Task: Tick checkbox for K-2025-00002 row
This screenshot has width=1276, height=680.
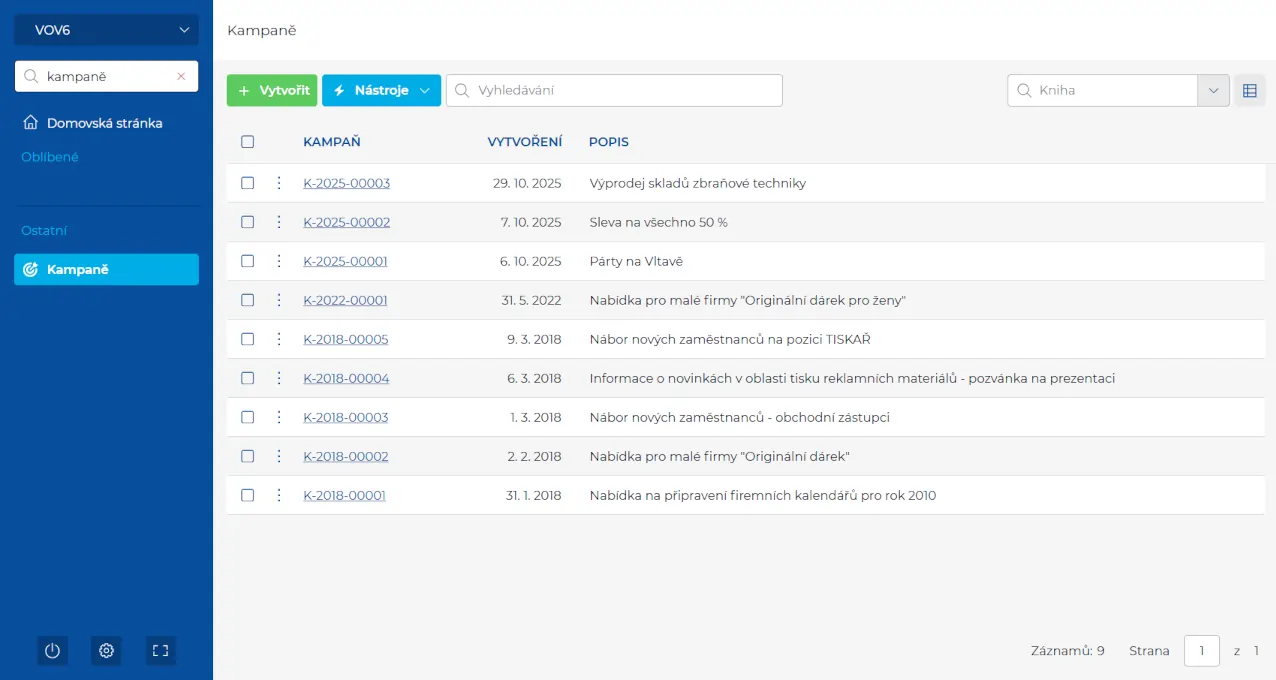Action: click(x=248, y=222)
